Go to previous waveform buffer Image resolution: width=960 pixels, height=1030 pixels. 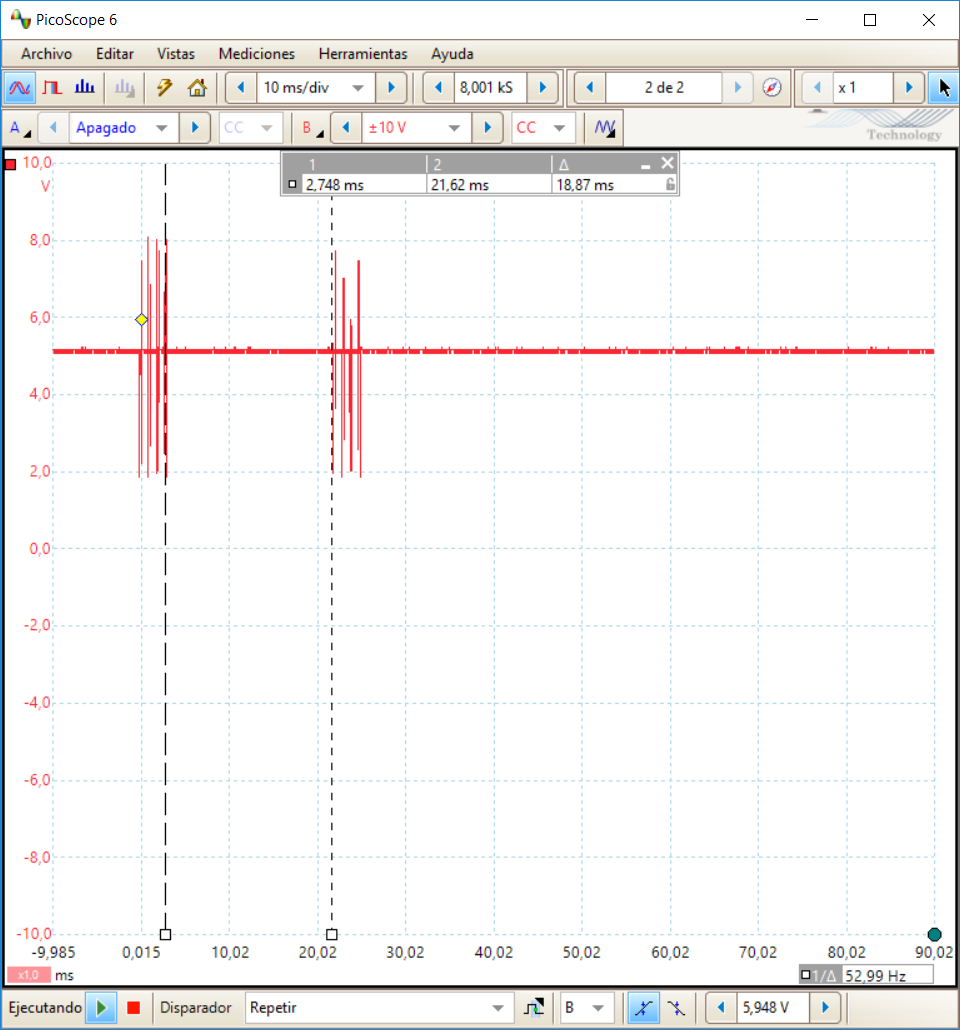tap(589, 87)
